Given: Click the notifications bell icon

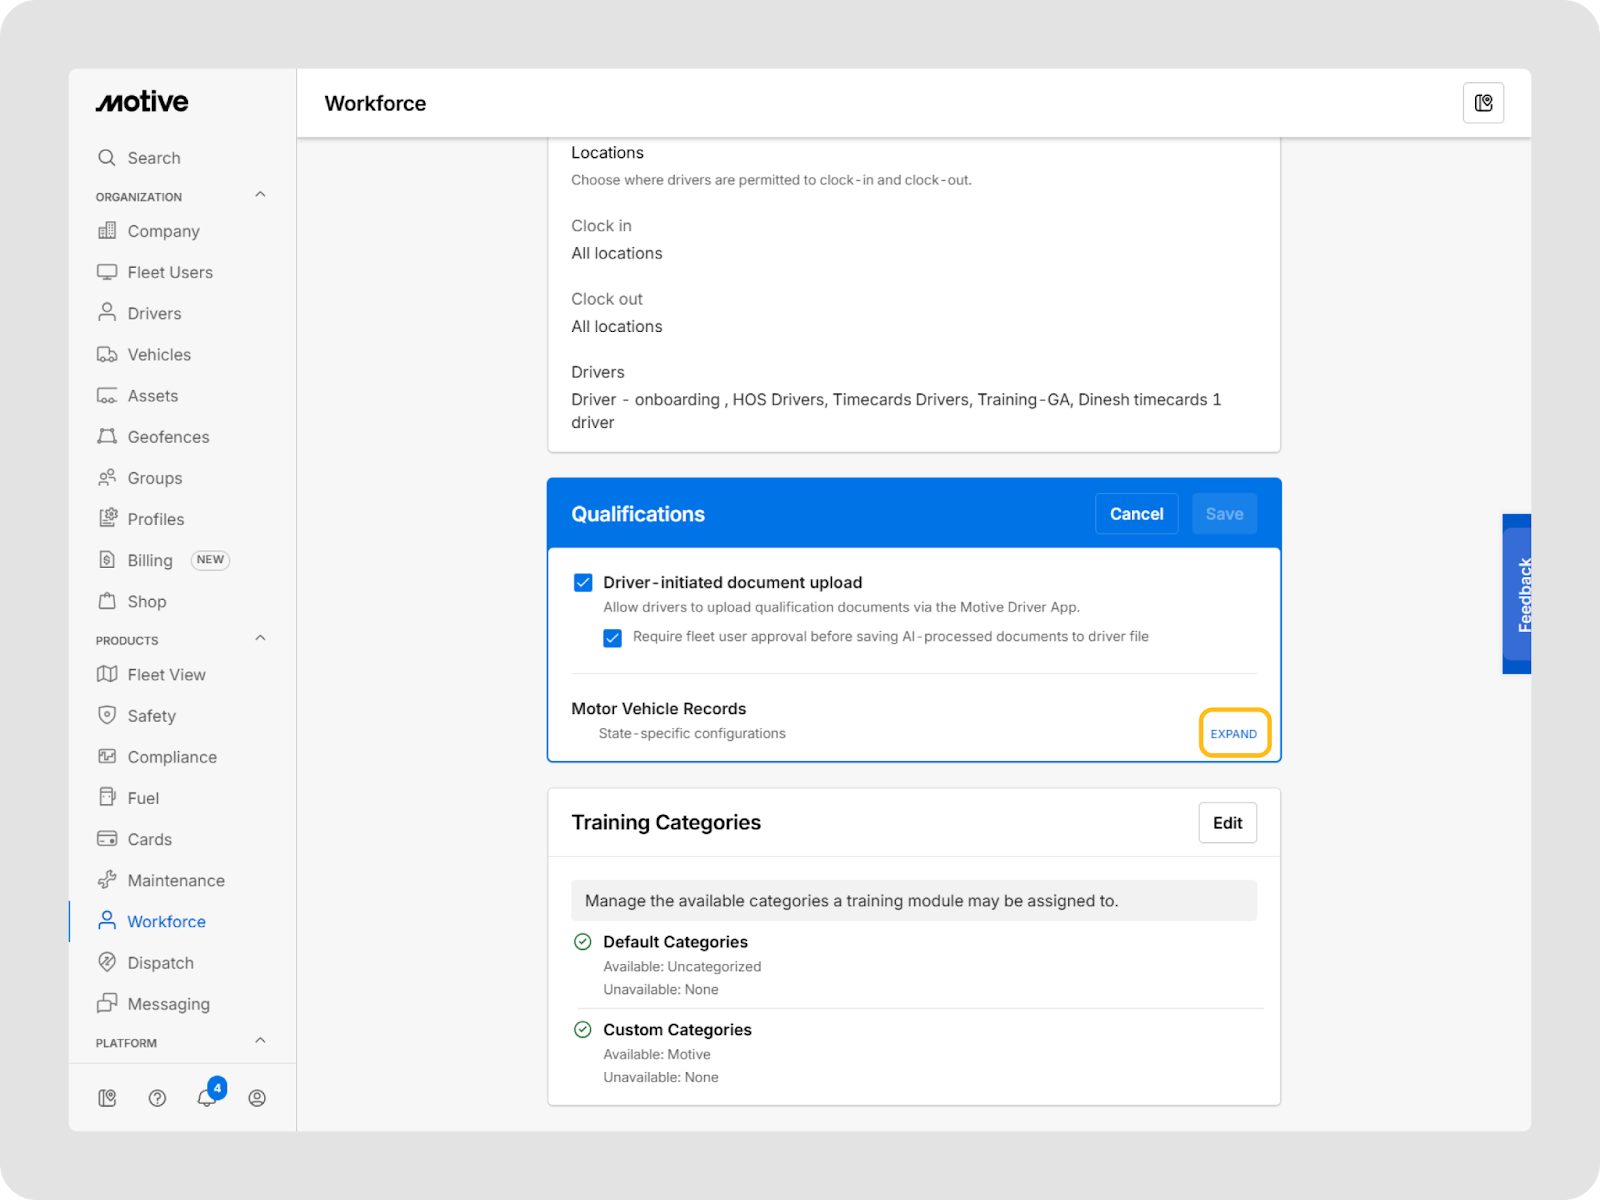Looking at the screenshot, I should click(x=207, y=1098).
